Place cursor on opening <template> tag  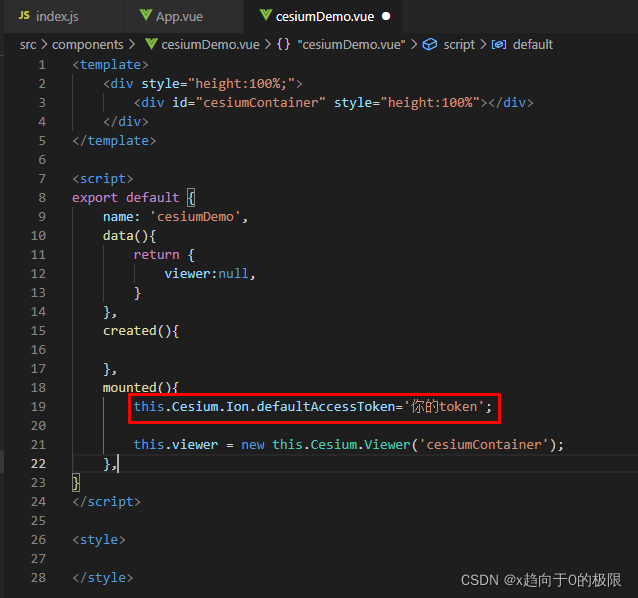[110, 65]
